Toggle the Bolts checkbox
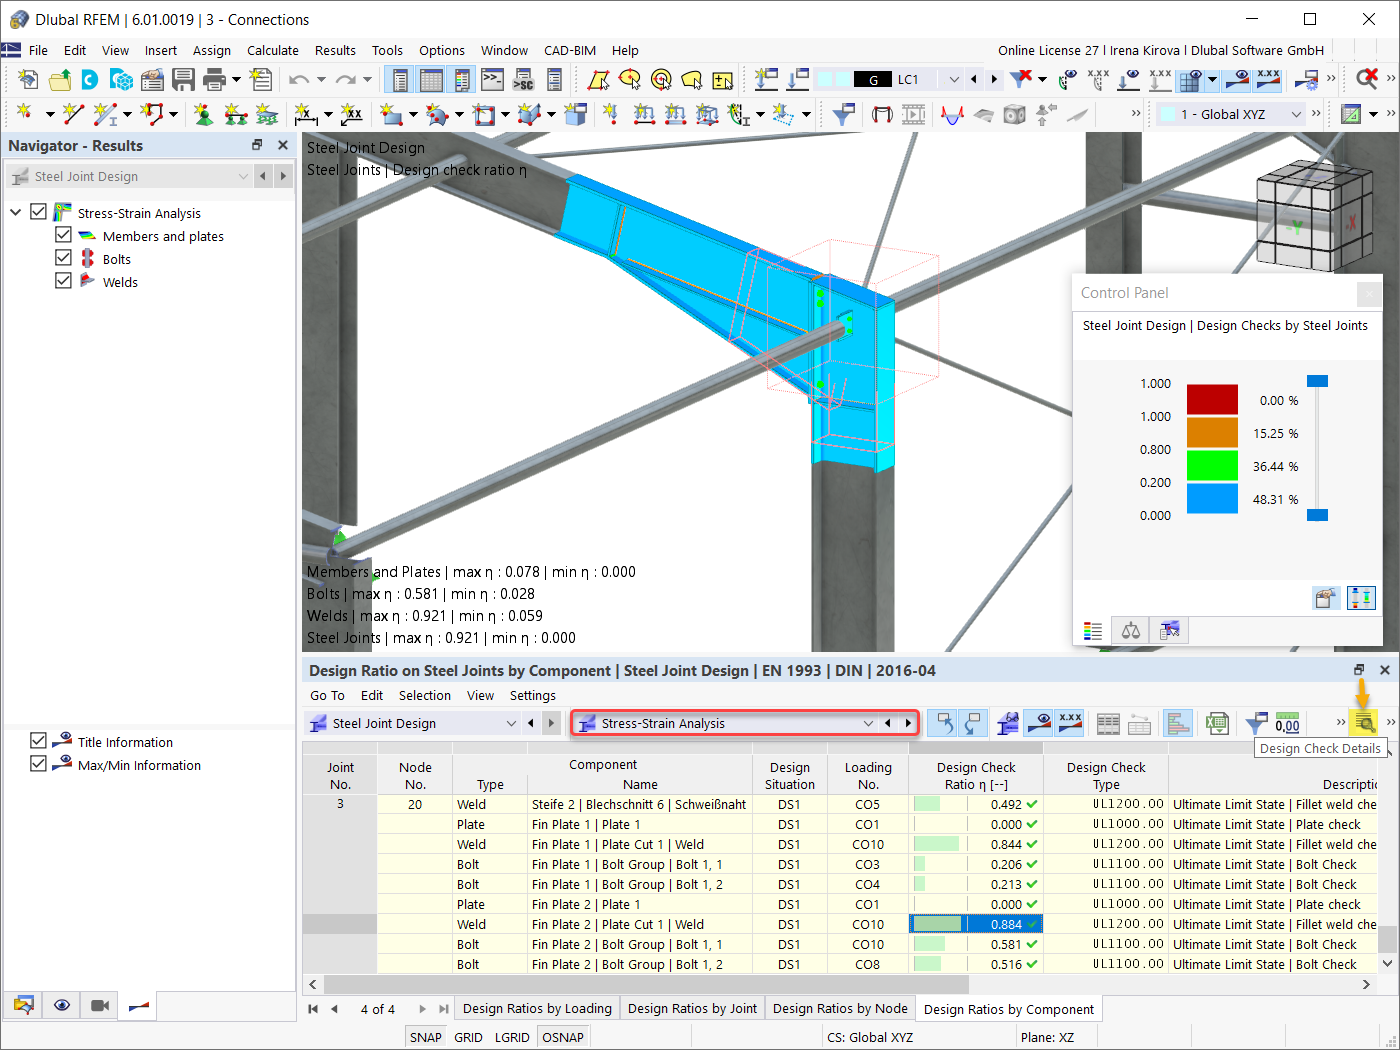This screenshot has height=1050, width=1400. (x=63, y=257)
